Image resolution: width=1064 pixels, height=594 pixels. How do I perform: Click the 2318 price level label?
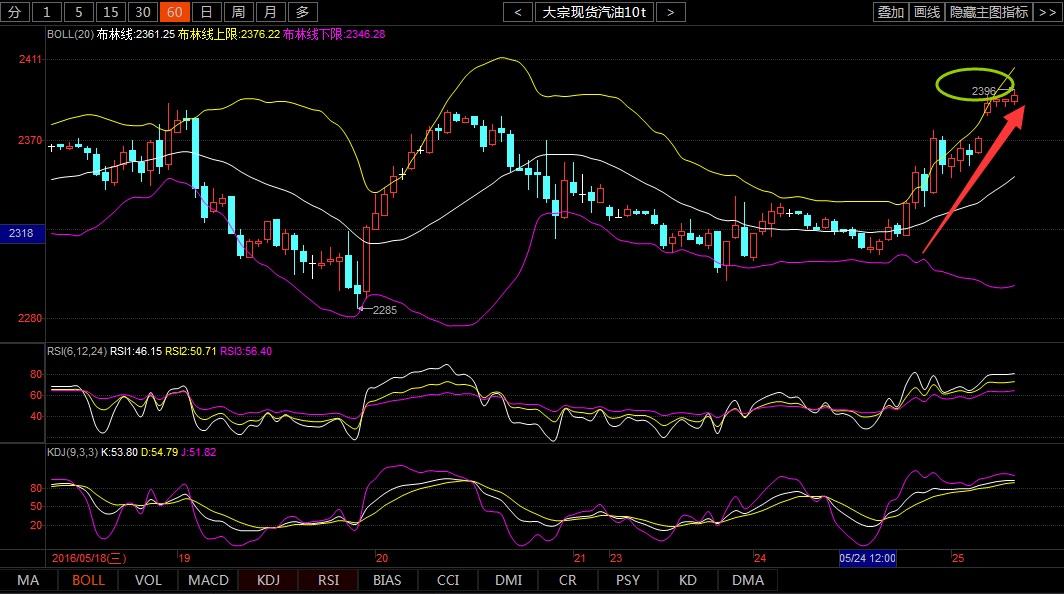point(21,233)
